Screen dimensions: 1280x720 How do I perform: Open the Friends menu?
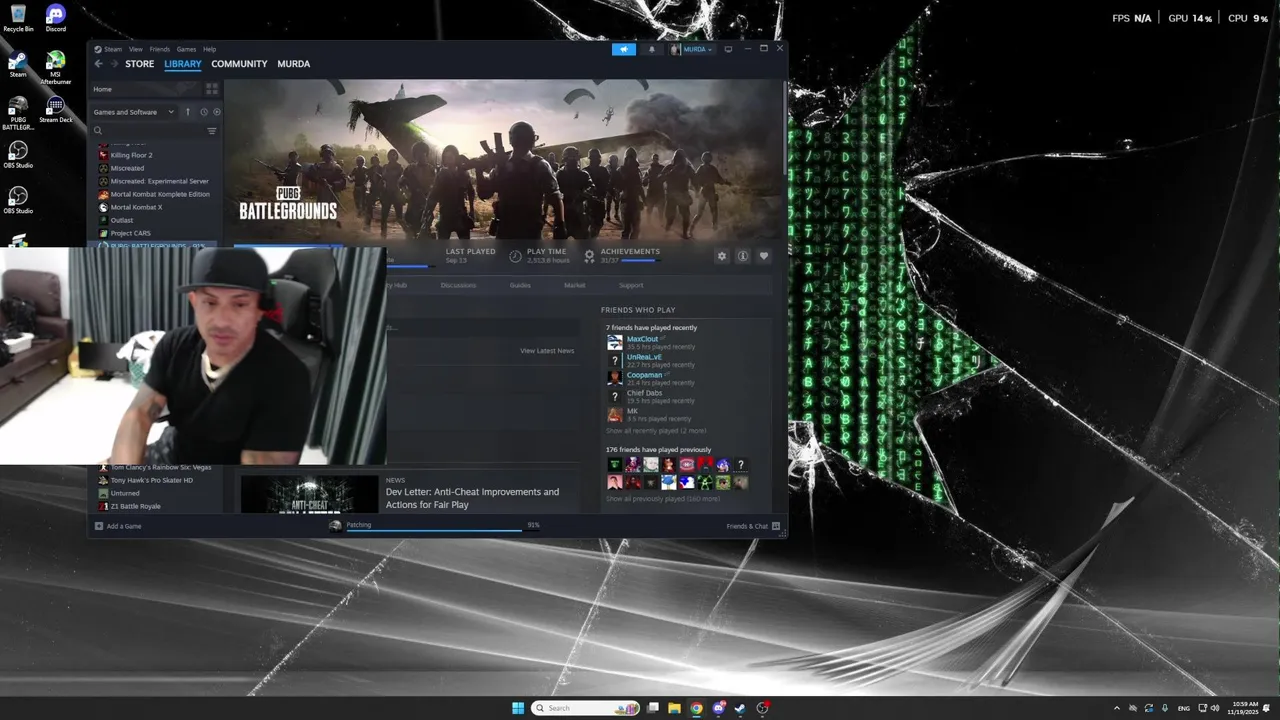click(x=160, y=49)
